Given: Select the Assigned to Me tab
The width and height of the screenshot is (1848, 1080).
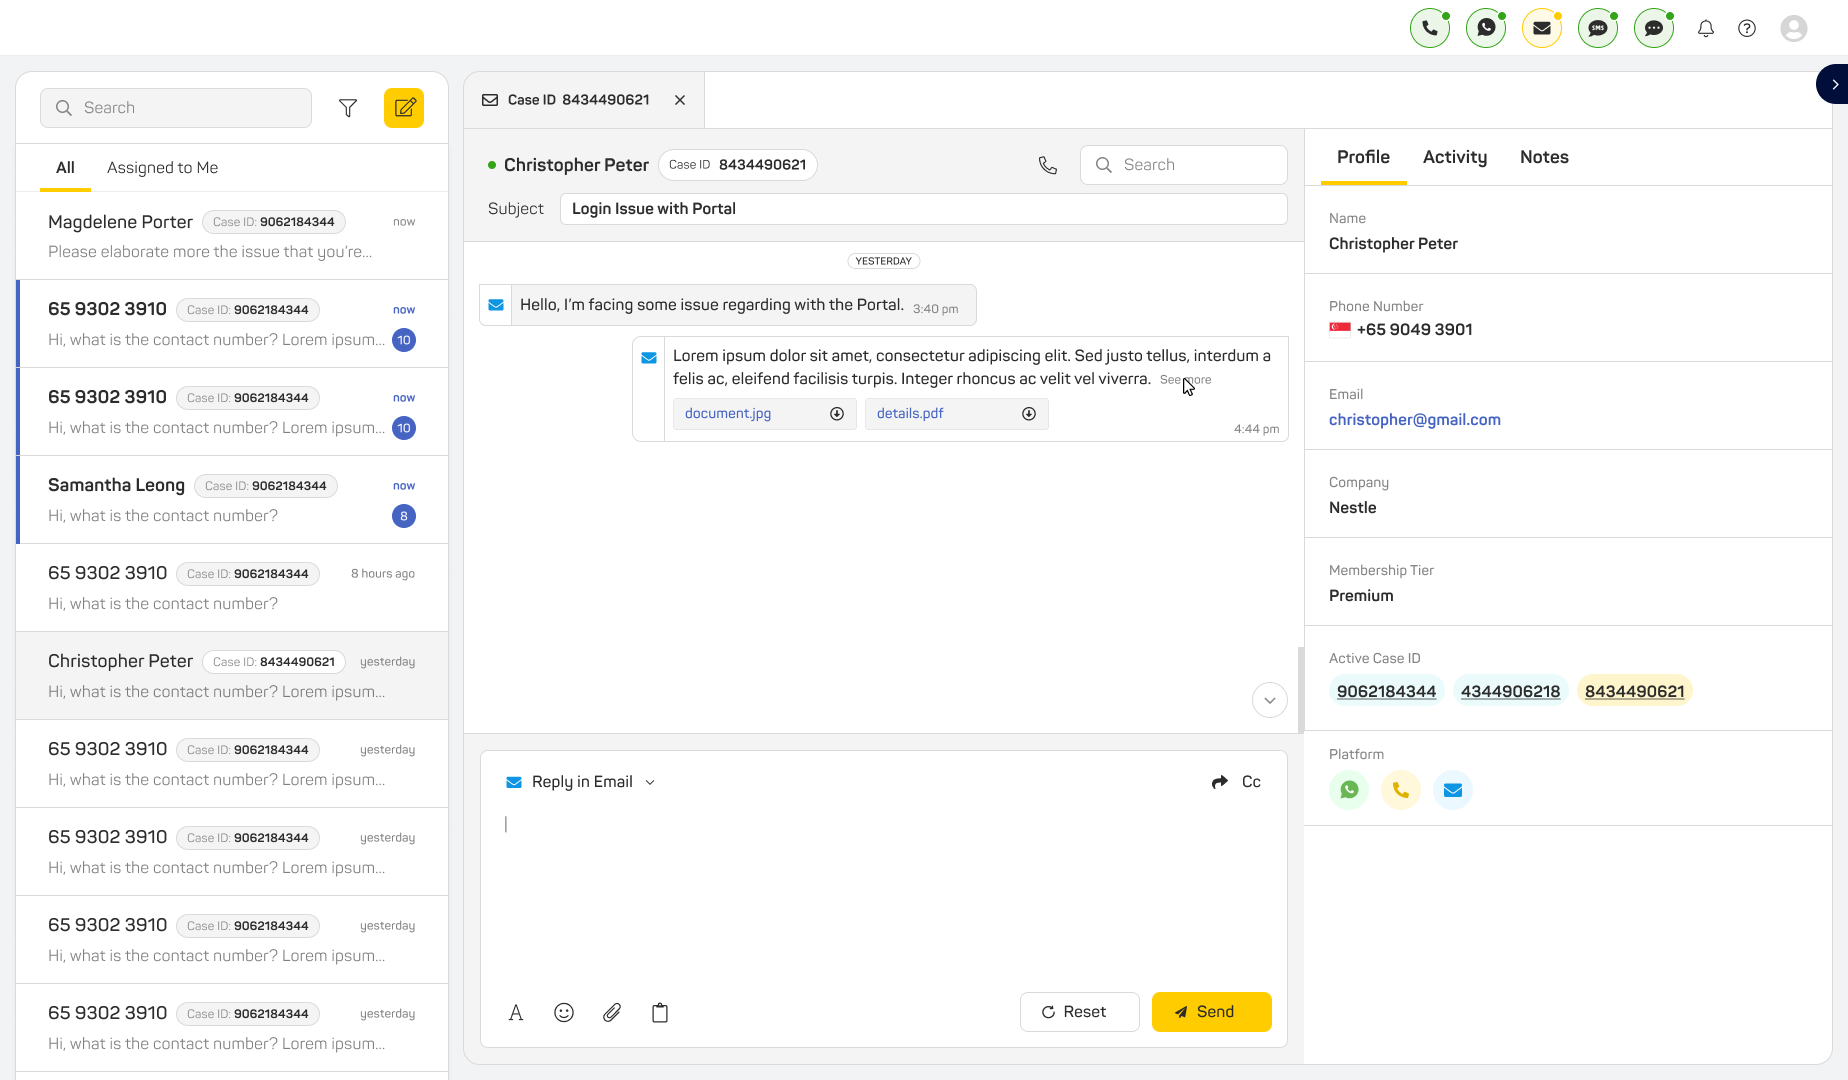Looking at the screenshot, I should (162, 168).
